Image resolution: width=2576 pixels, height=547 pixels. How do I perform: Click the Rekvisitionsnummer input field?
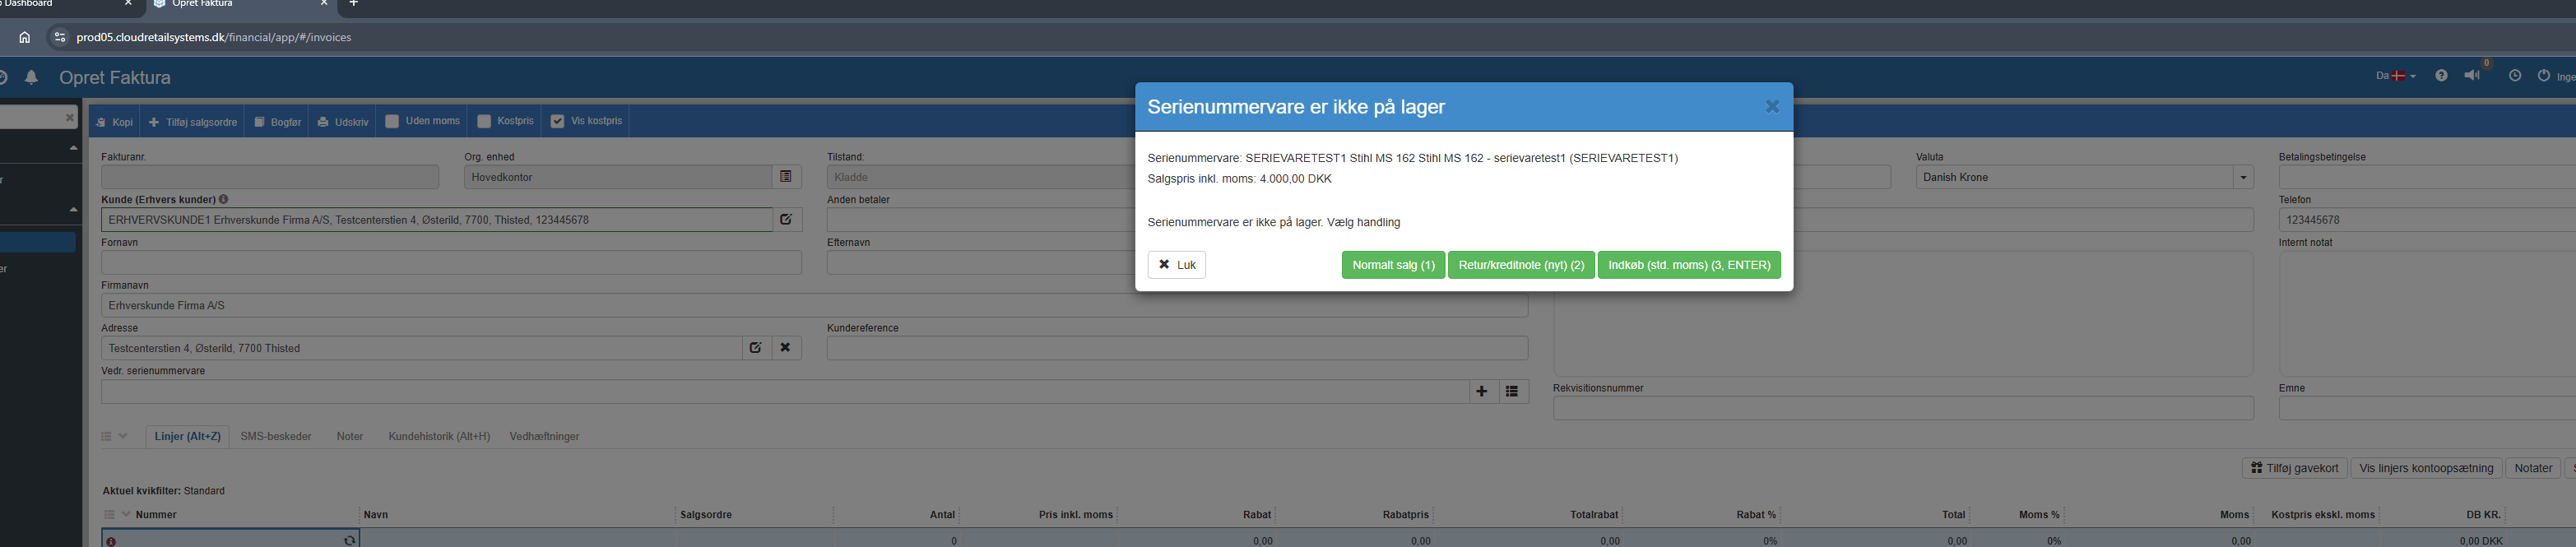[x=1903, y=408]
